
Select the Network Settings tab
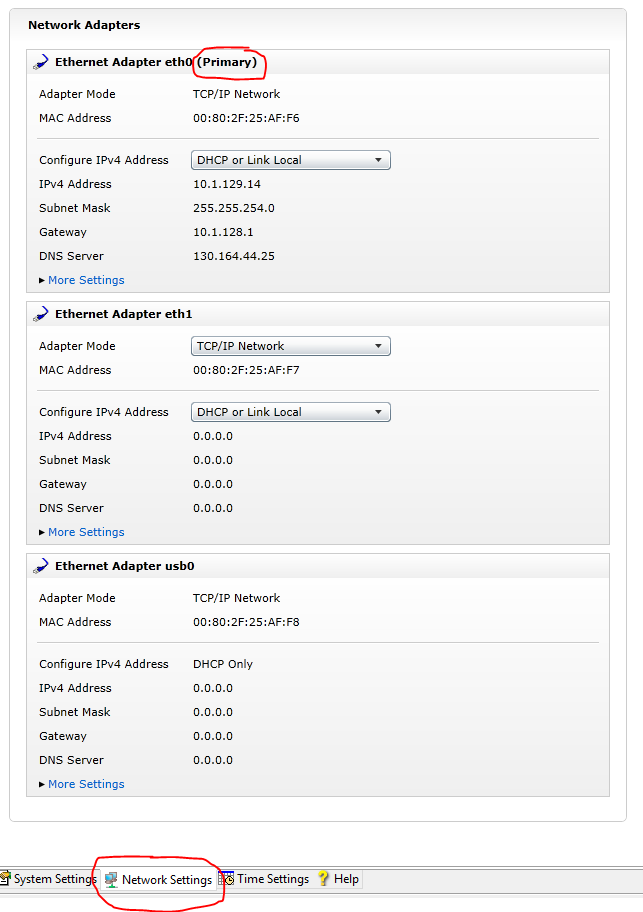click(x=165, y=879)
